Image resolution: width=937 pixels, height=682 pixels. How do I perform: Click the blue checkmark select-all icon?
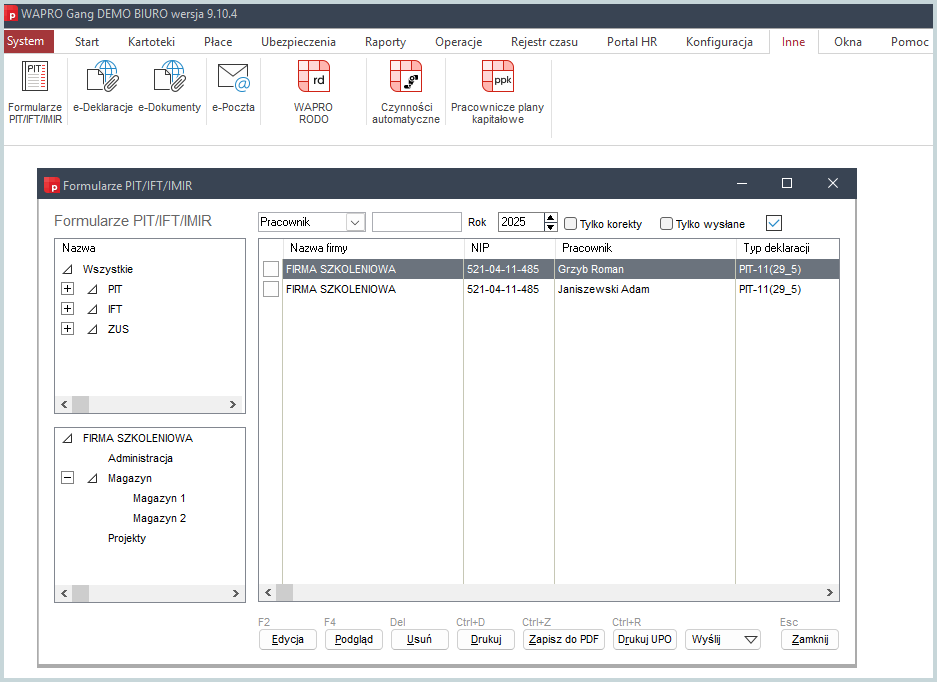click(773, 223)
